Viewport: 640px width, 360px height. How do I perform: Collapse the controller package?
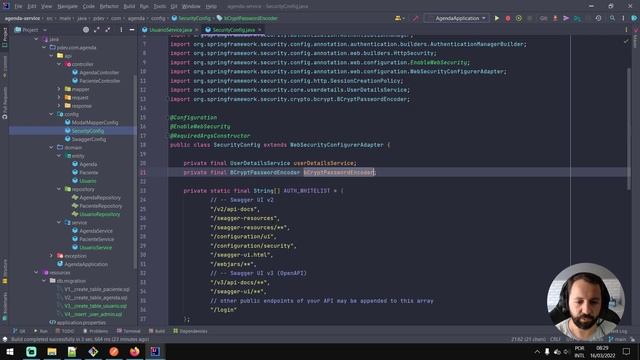coord(59,64)
